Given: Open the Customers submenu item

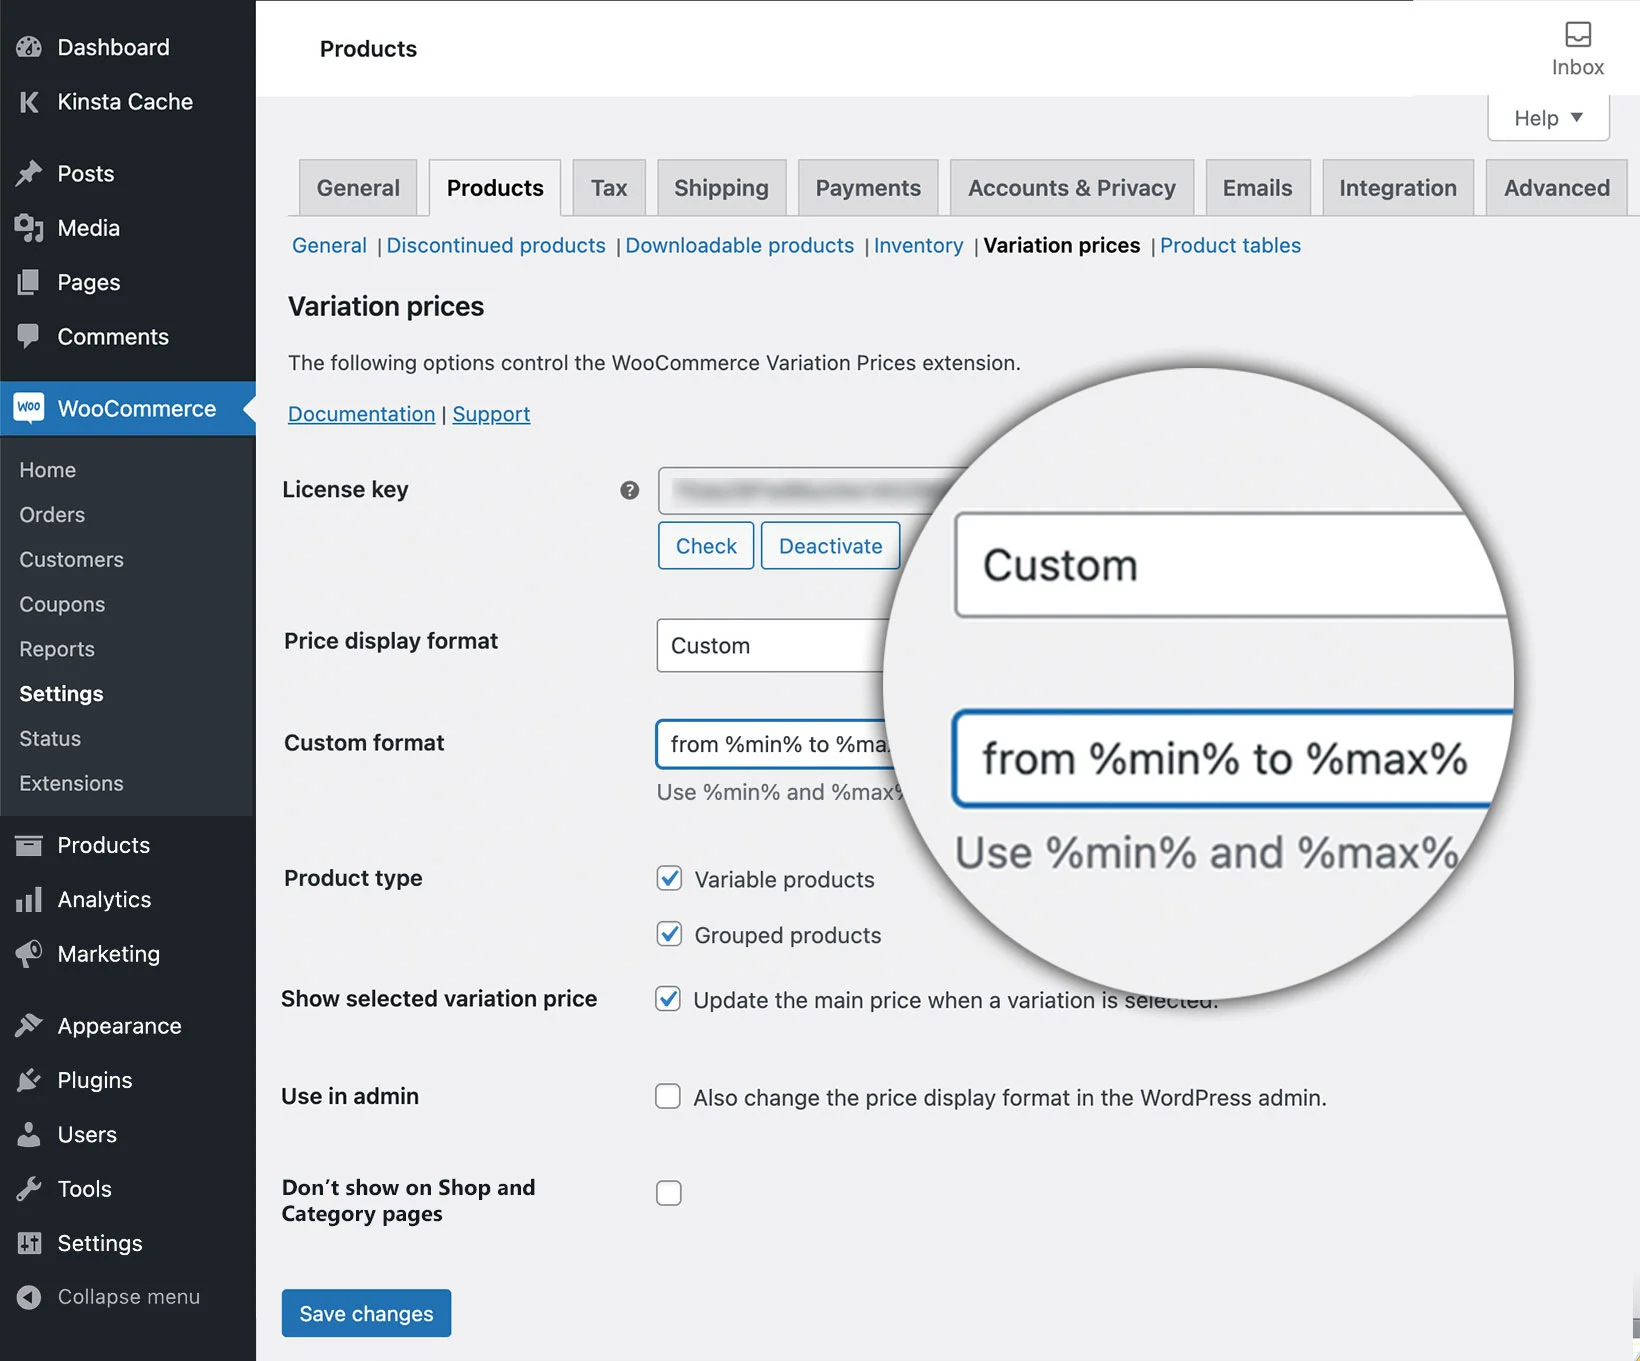Looking at the screenshot, I should tap(72, 560).
